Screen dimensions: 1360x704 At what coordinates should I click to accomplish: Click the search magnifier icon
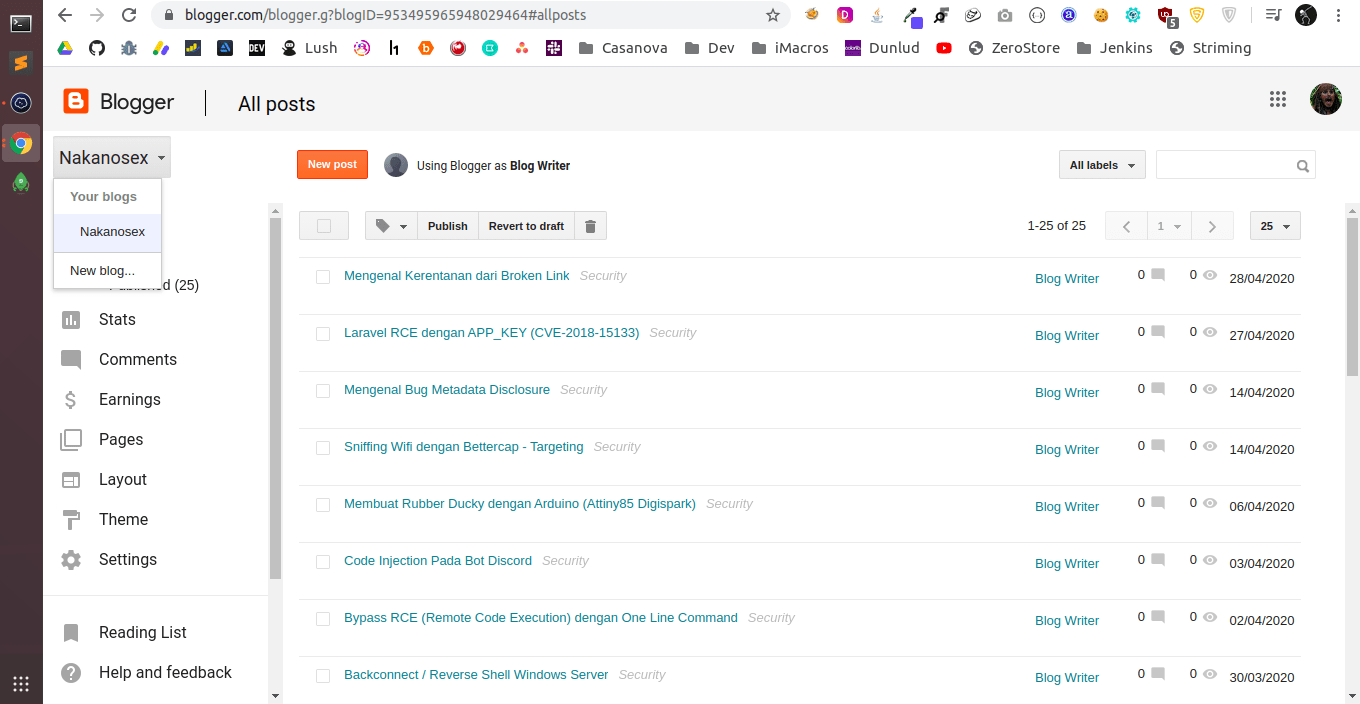[x=1302, y=164]
